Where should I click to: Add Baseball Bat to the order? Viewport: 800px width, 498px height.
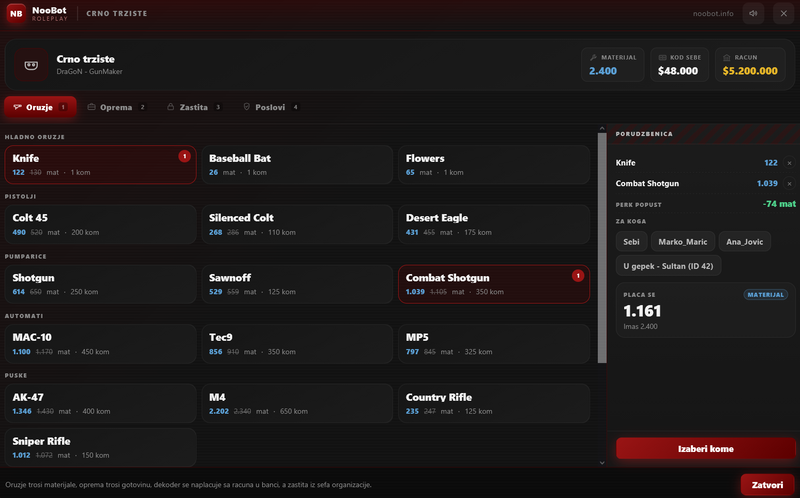[297, 164]
